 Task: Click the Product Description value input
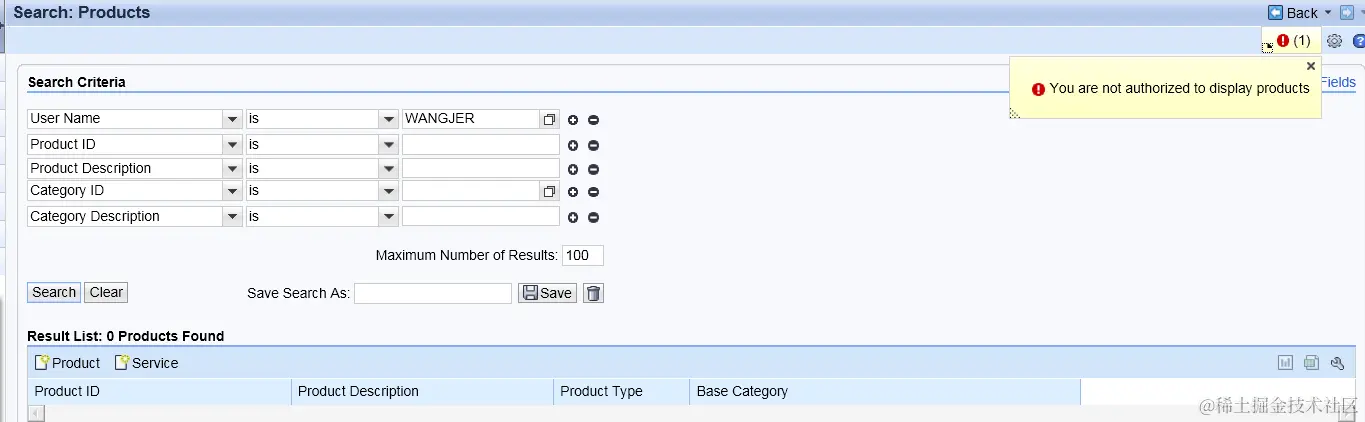(481, 169)
